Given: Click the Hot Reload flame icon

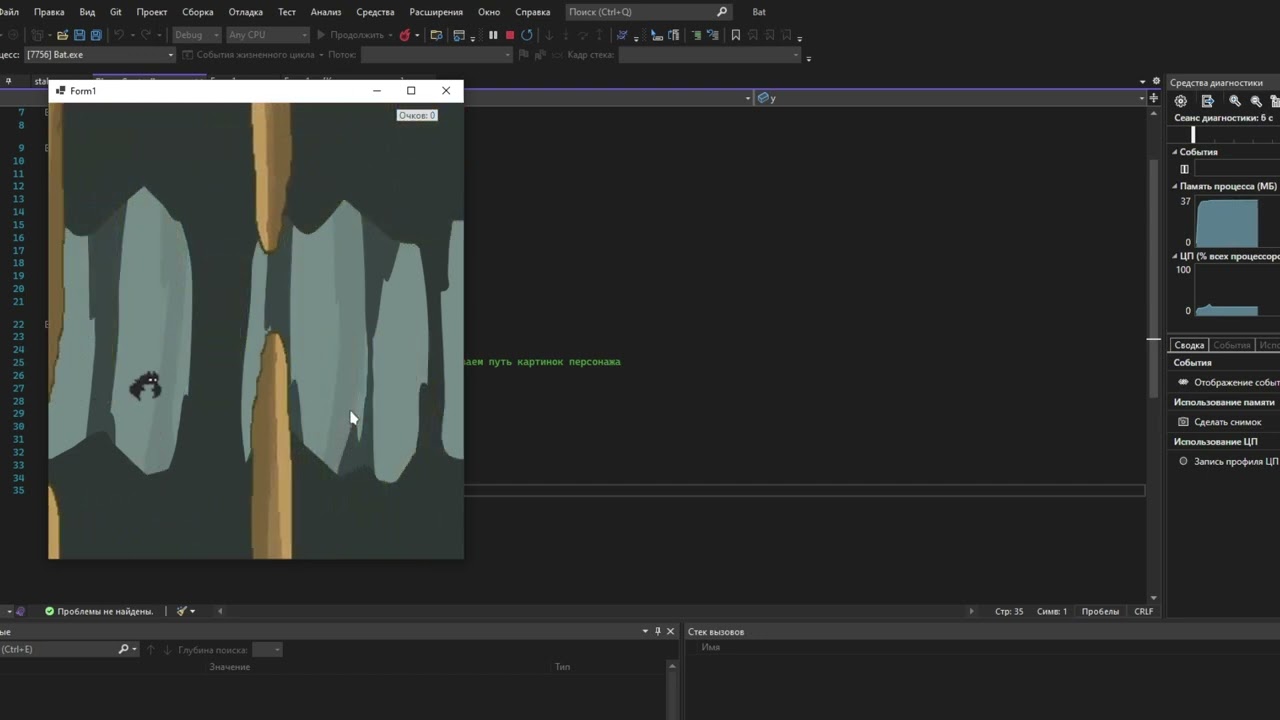Looking at the screenshot, I should (x=405, y=35).
